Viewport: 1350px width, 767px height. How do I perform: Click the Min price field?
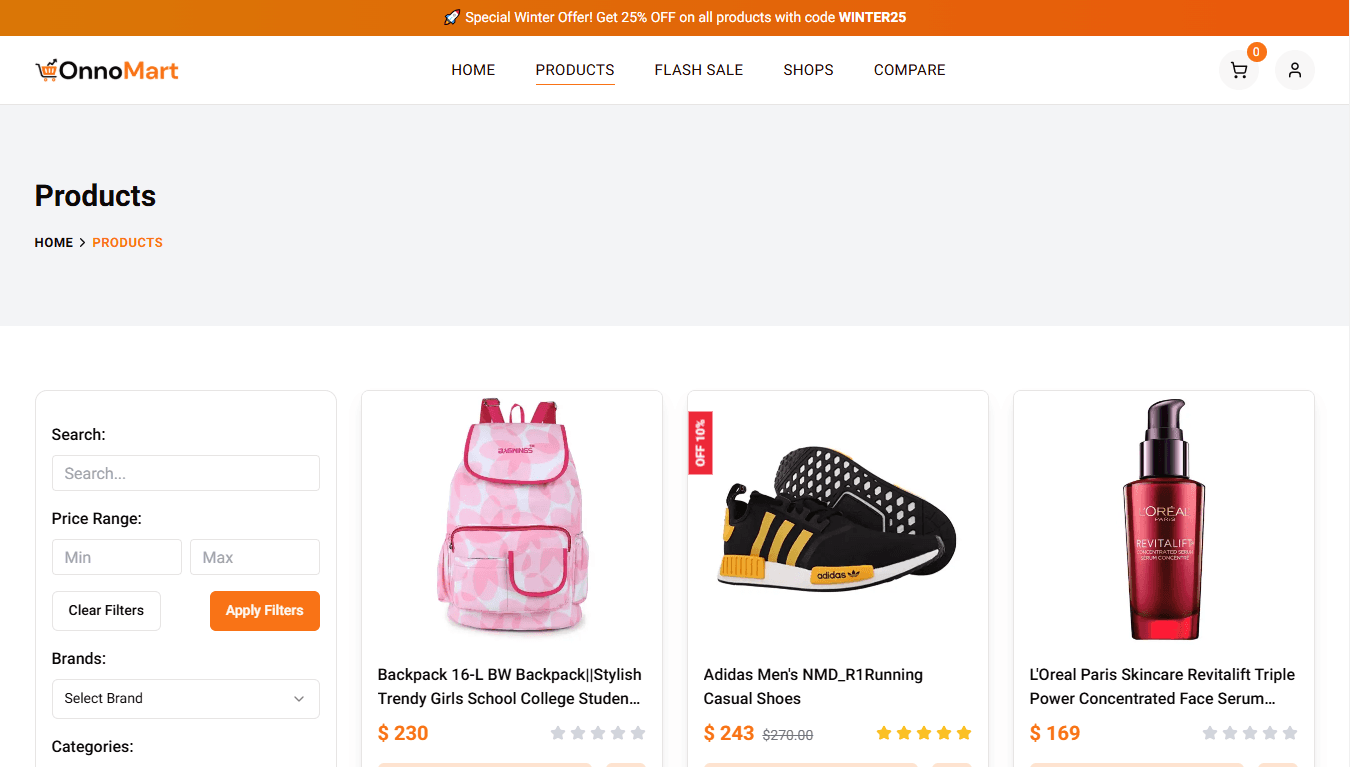click(x=117, y=558)
